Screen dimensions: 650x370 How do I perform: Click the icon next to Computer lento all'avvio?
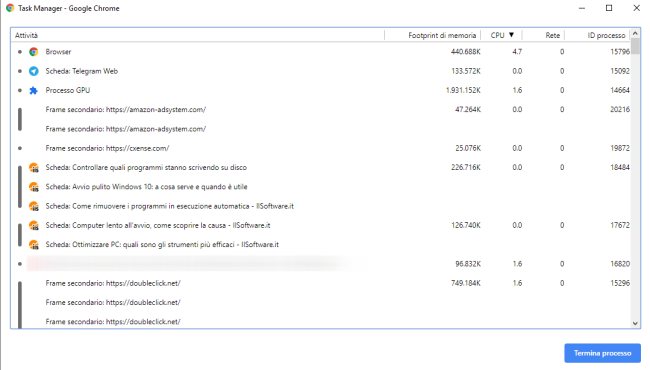pyautogui.click(x=34, y=225)
